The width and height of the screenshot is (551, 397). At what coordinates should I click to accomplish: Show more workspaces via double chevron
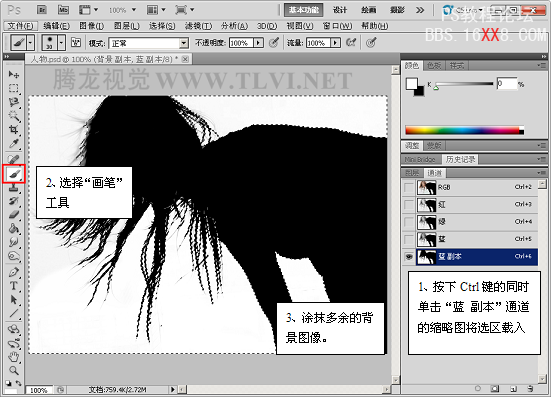[x=420, y=10]
